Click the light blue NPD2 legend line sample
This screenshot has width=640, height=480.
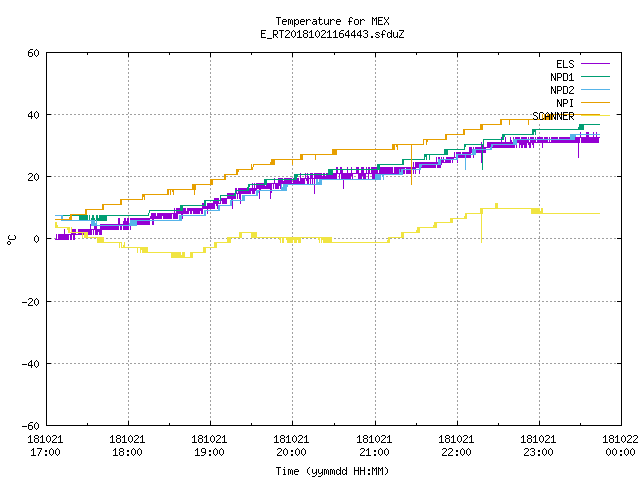595,89
